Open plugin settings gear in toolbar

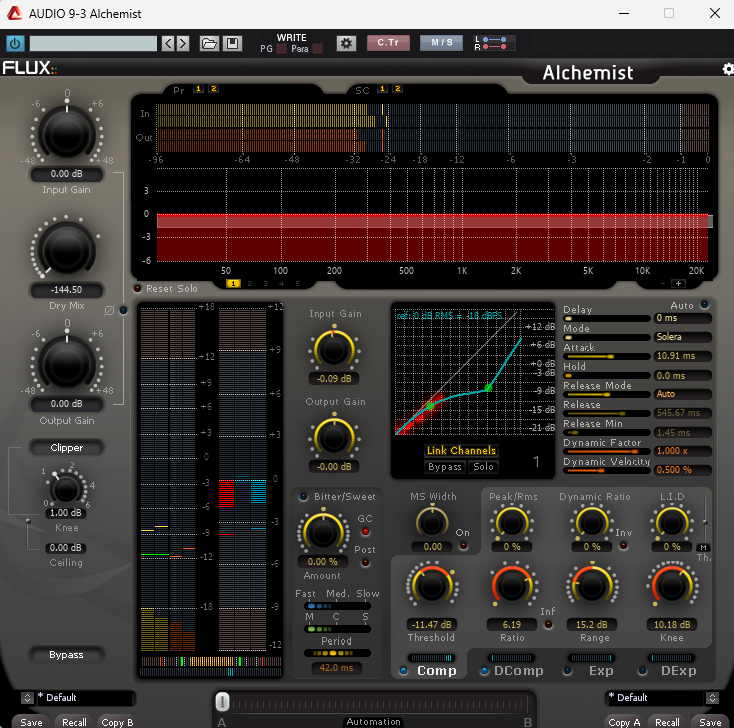tap(346, 43)
